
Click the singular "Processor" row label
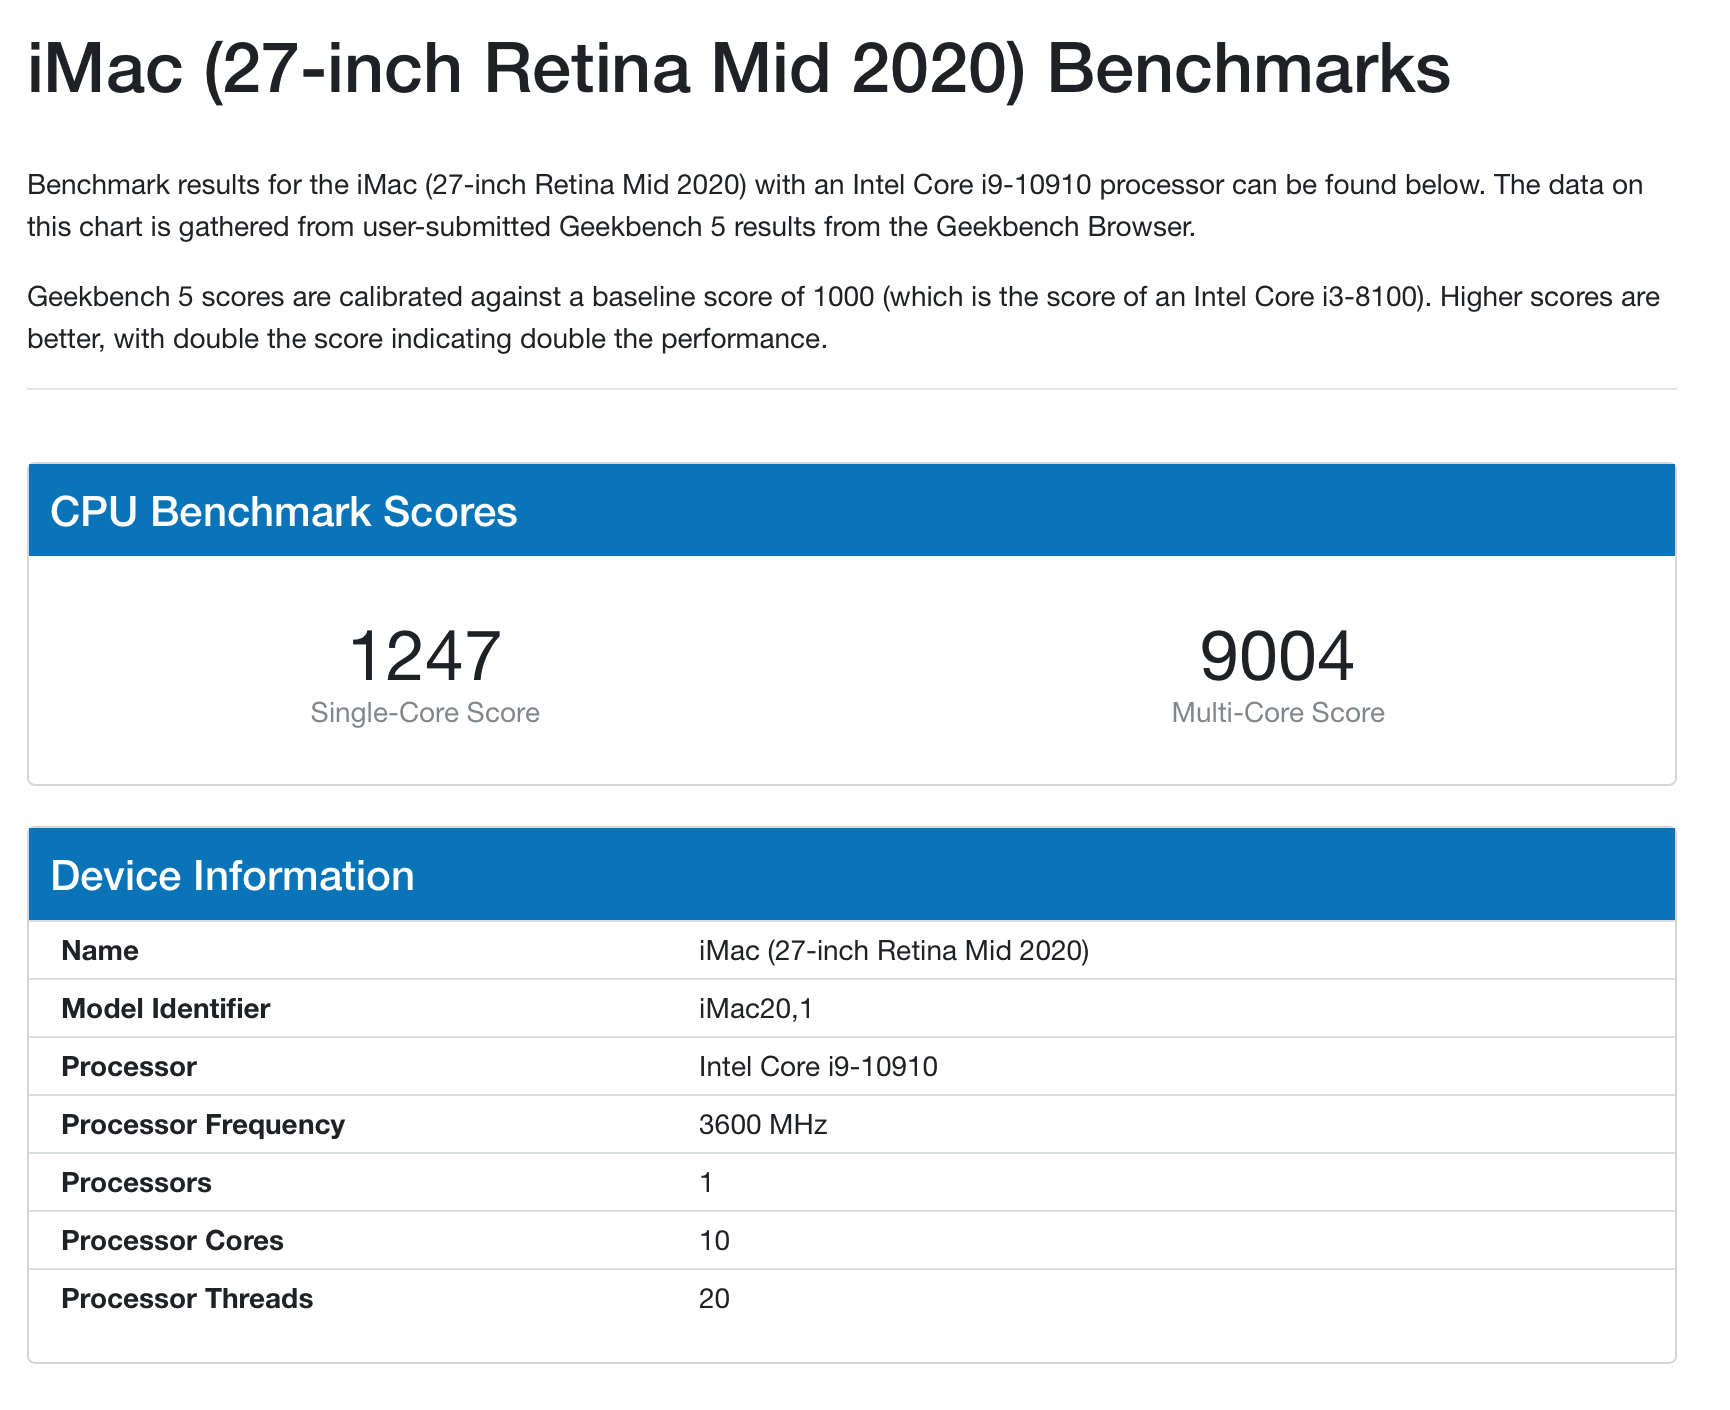click(x=129, y=1066)
